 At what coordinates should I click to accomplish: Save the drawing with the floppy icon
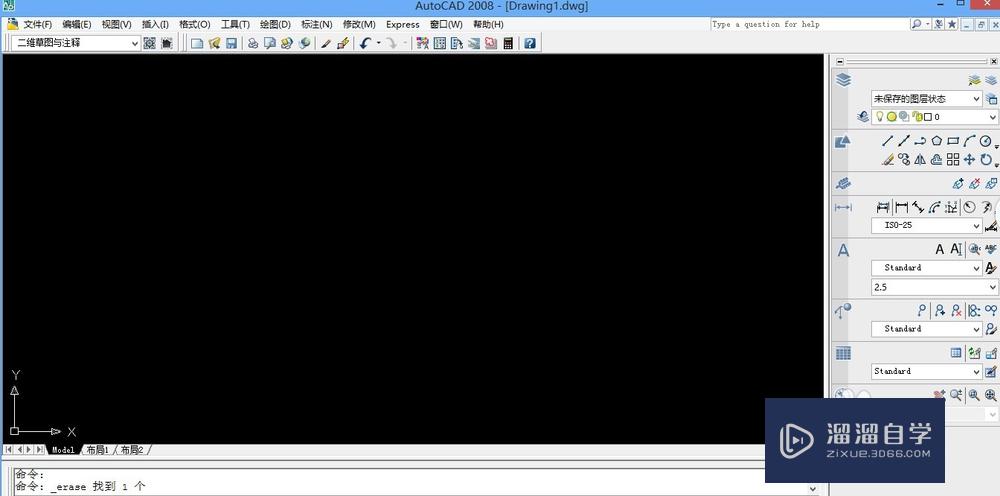(x=231, y=43)
